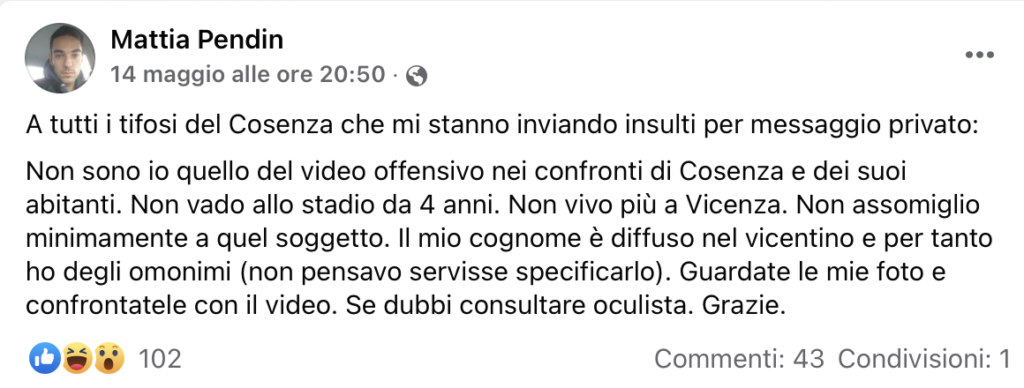
Task: Open the Mattia Pendin profile name link
Action: click(x=197, y=40)
